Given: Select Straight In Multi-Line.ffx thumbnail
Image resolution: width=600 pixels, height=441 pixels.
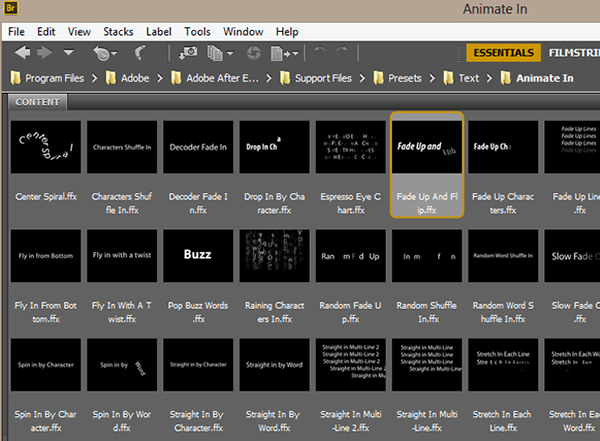Looking at the screenshot, I should (x=427, y=364).
